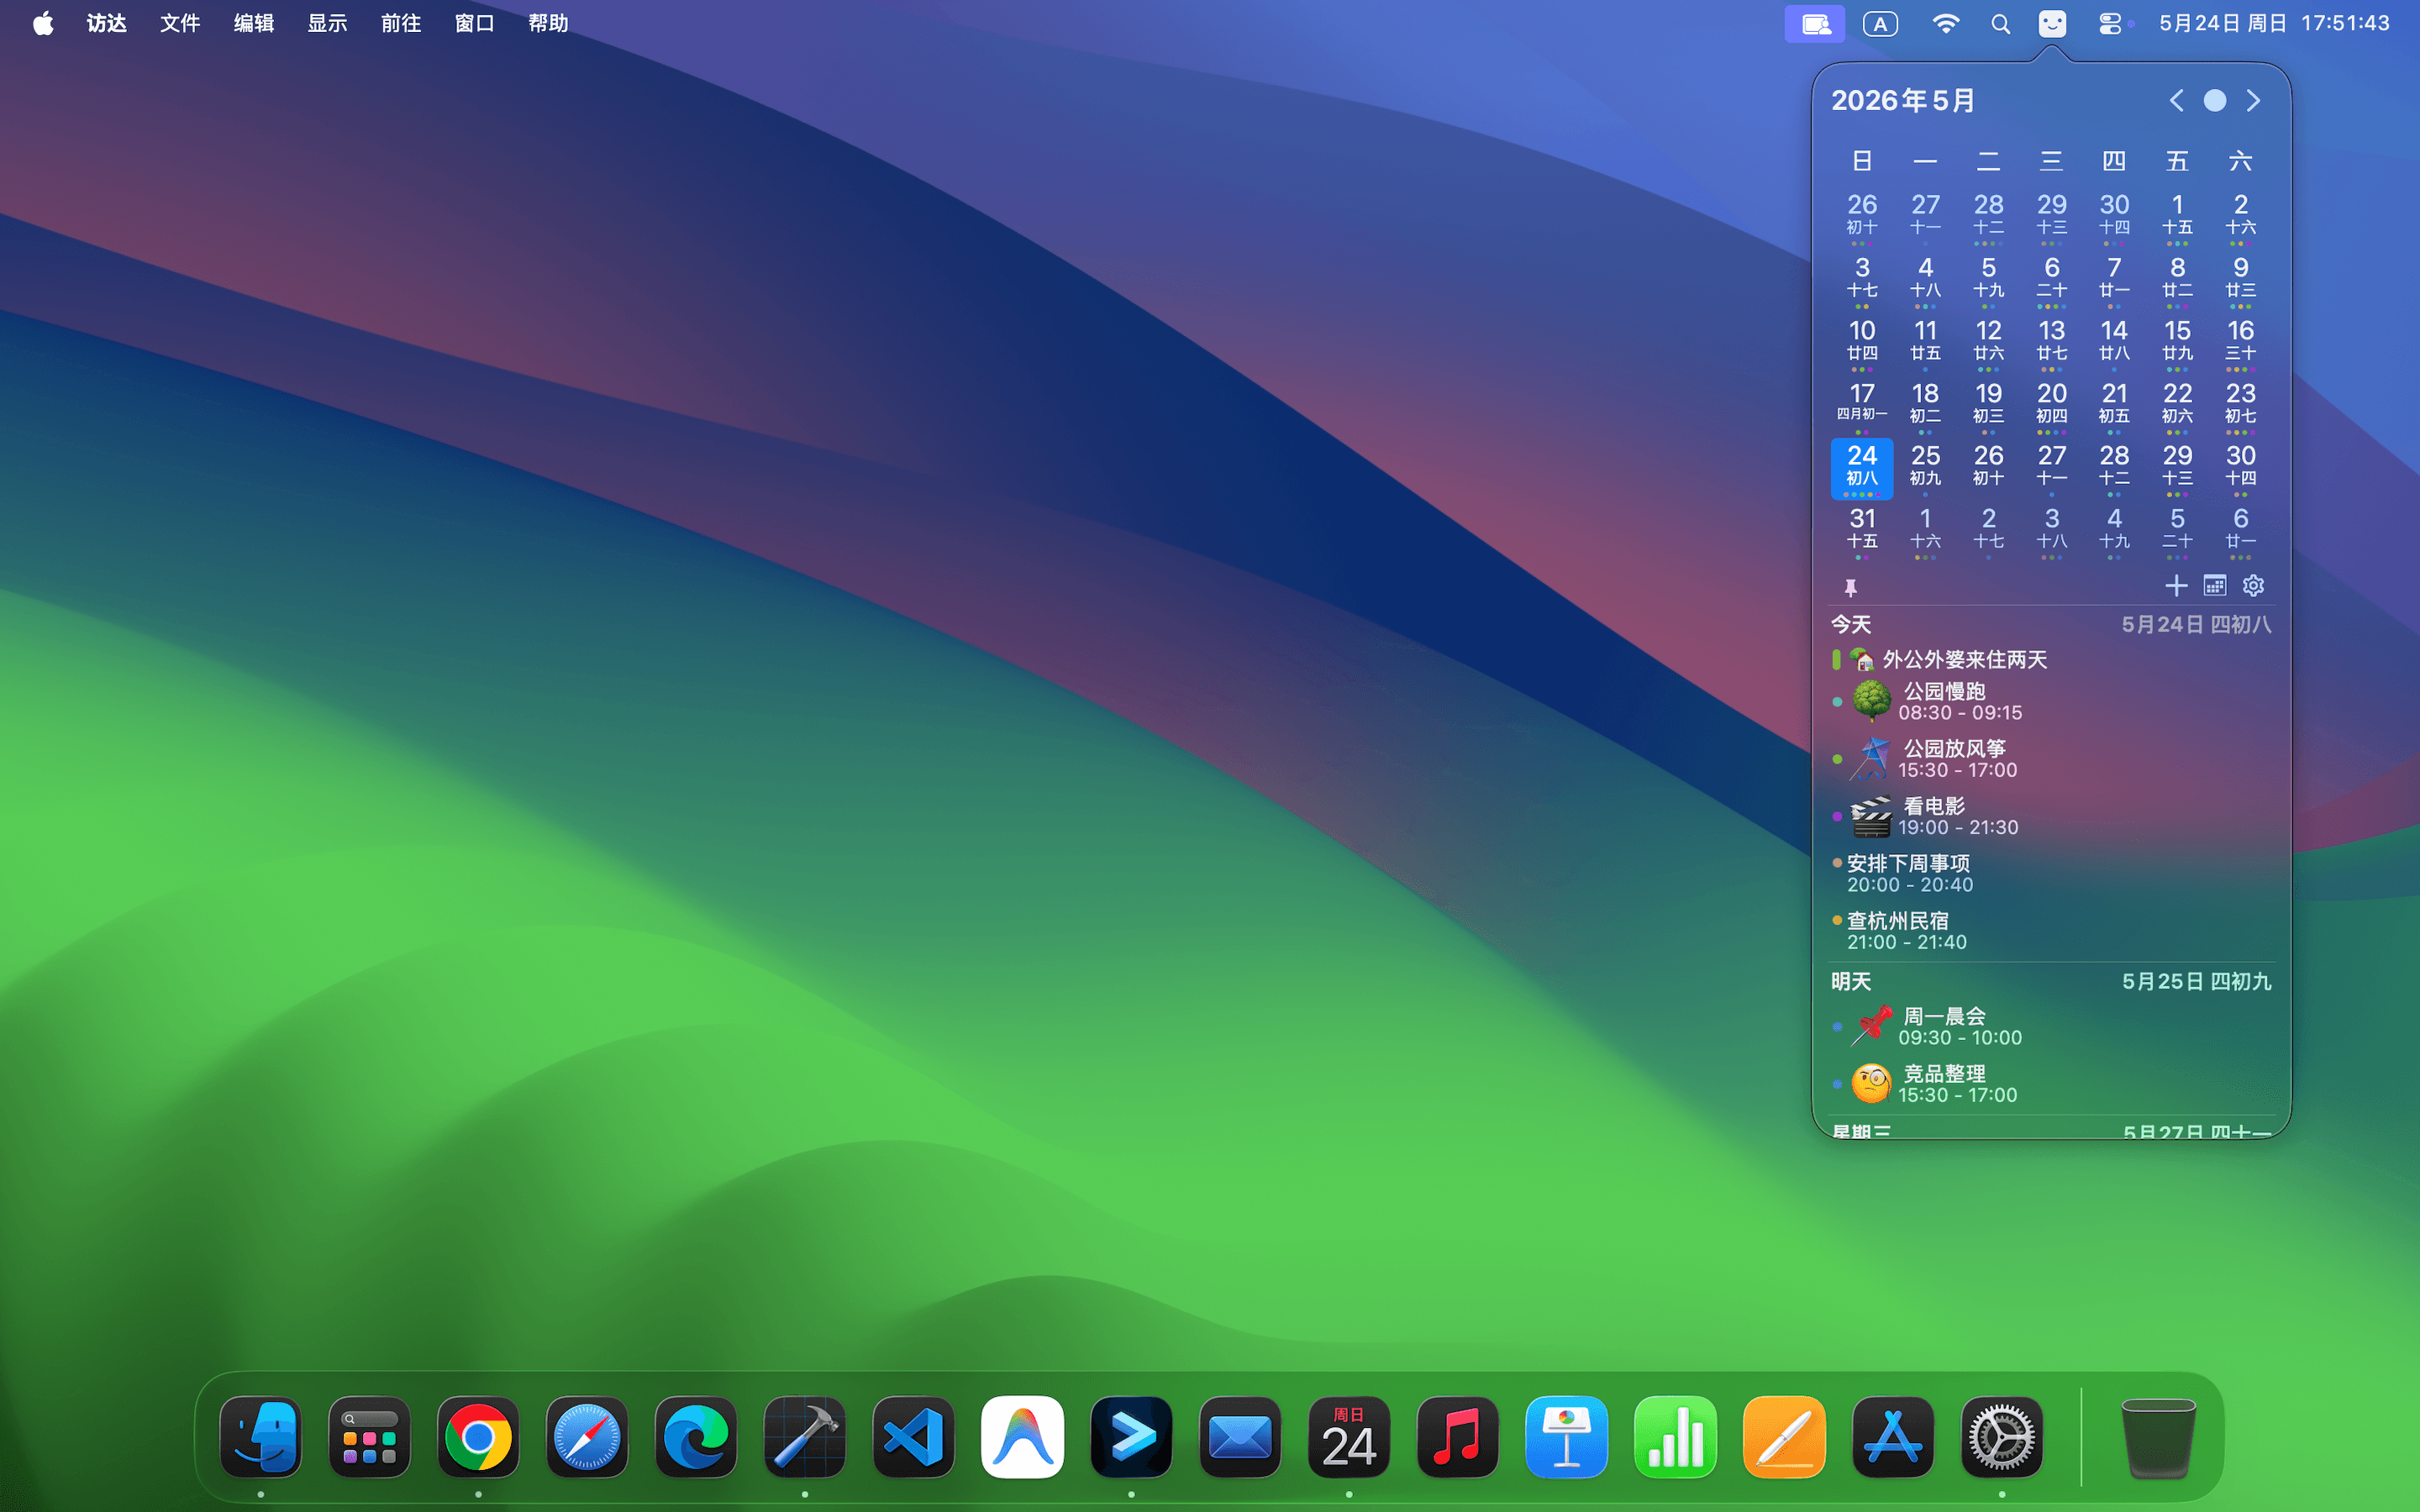Screen dimensions: 2420x1512
Task: Open Calendar app from the Dock
Action: [1349, 1437]
